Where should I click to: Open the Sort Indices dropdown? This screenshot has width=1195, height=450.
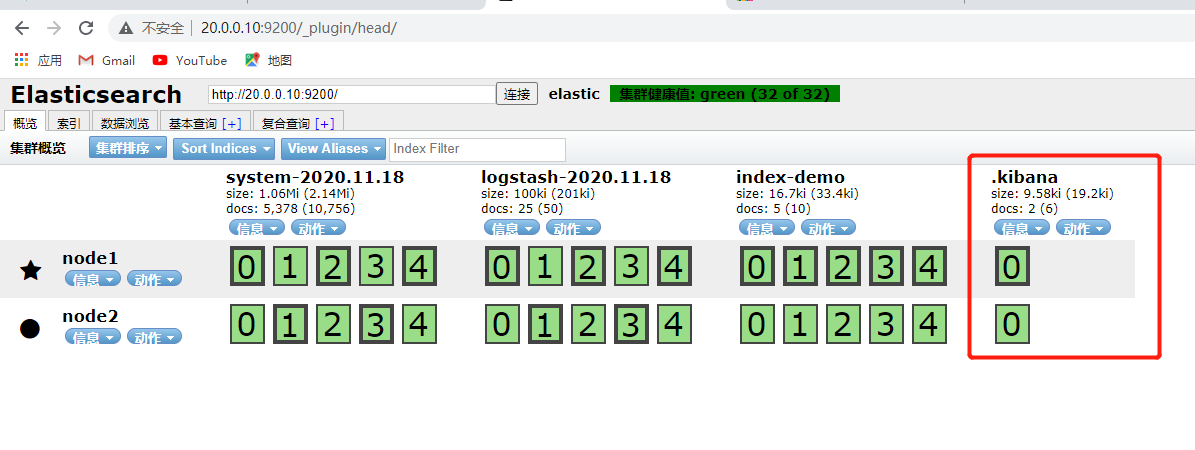pyautogui.click(x=224, y=148)
